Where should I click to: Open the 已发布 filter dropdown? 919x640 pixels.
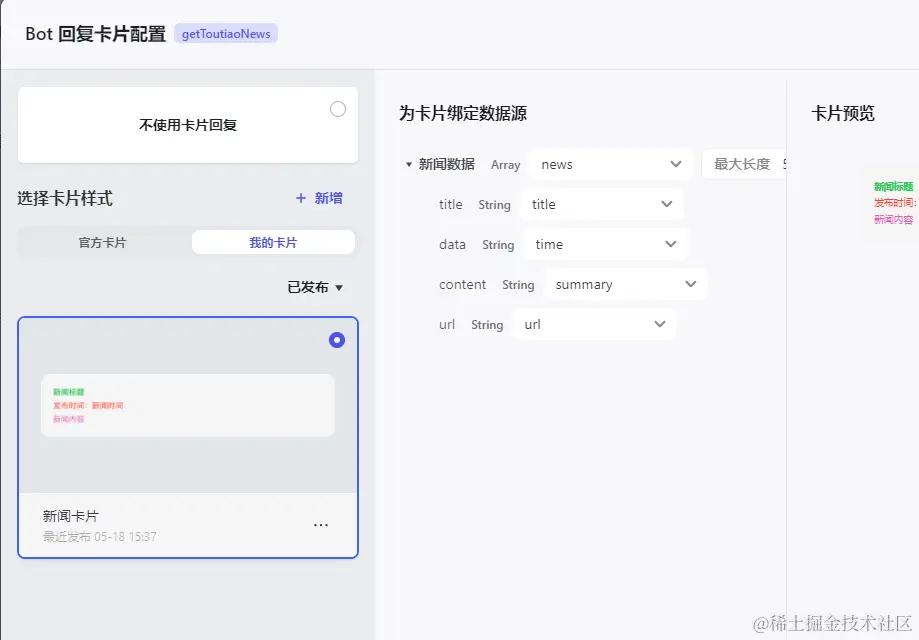(315, 287)
